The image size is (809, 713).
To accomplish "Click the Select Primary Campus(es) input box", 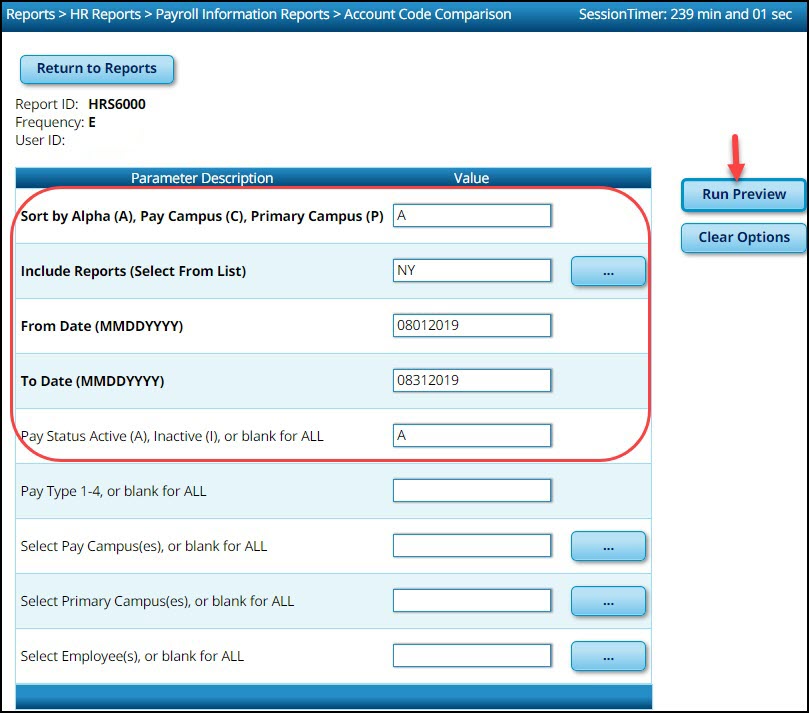I will click(472, 600).
